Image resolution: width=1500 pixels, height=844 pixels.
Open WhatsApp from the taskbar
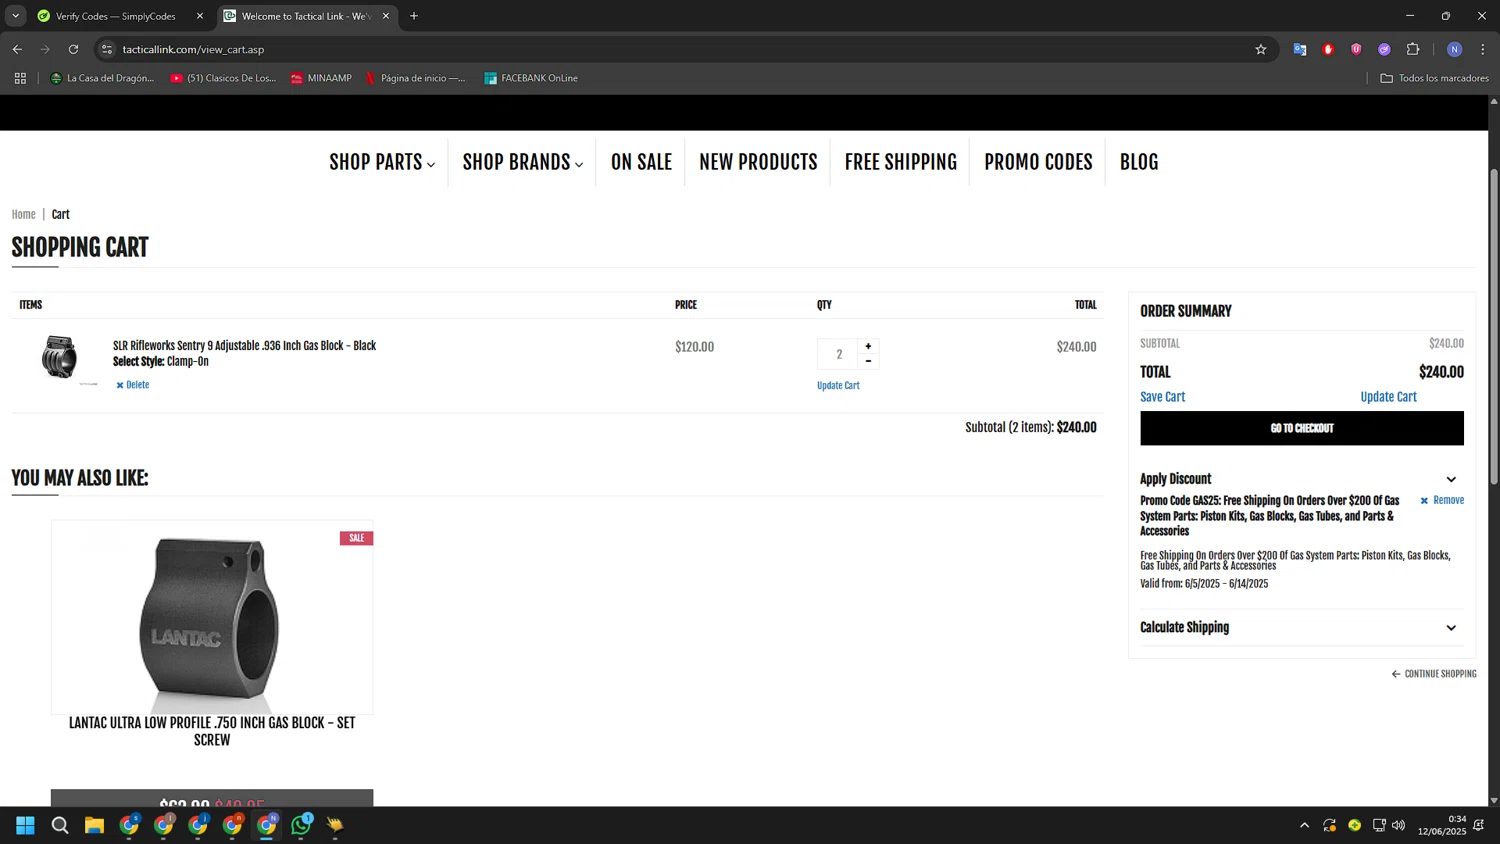point(301,825)
